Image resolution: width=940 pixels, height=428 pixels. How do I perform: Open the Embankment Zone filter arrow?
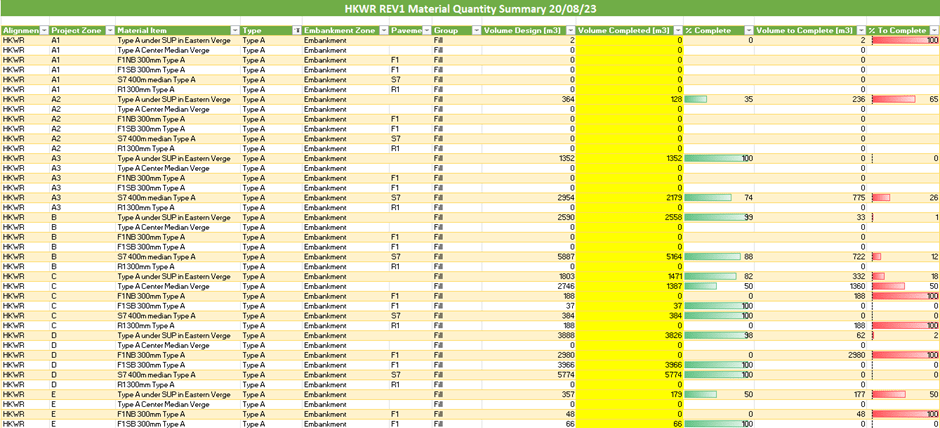pyautogui.click(x=384, y=31)
